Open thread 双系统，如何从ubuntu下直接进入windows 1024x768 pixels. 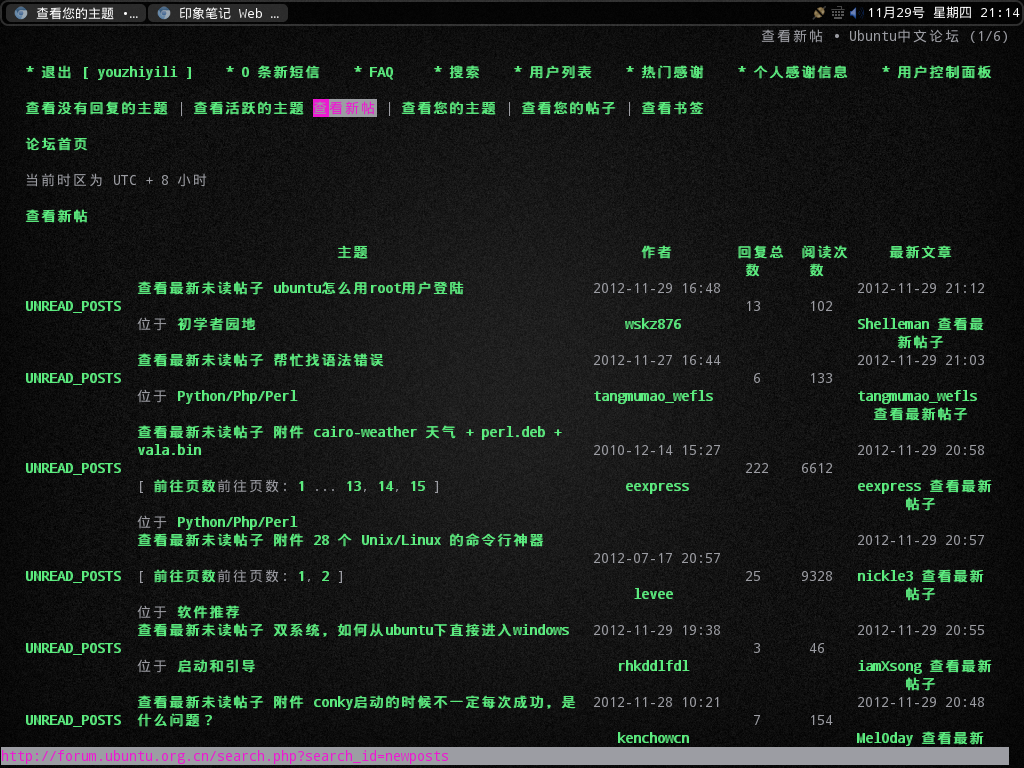pos(421,631)
